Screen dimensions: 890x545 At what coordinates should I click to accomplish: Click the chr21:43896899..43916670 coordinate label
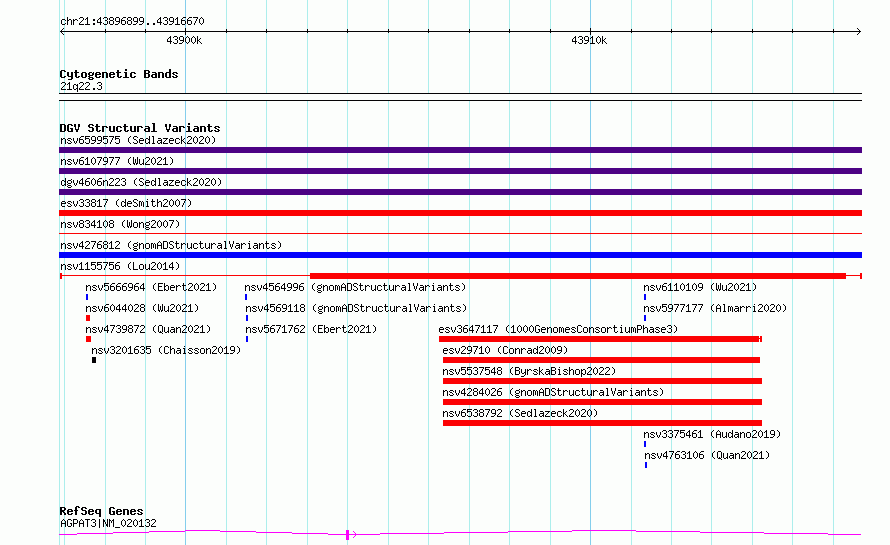pos(132,21)
